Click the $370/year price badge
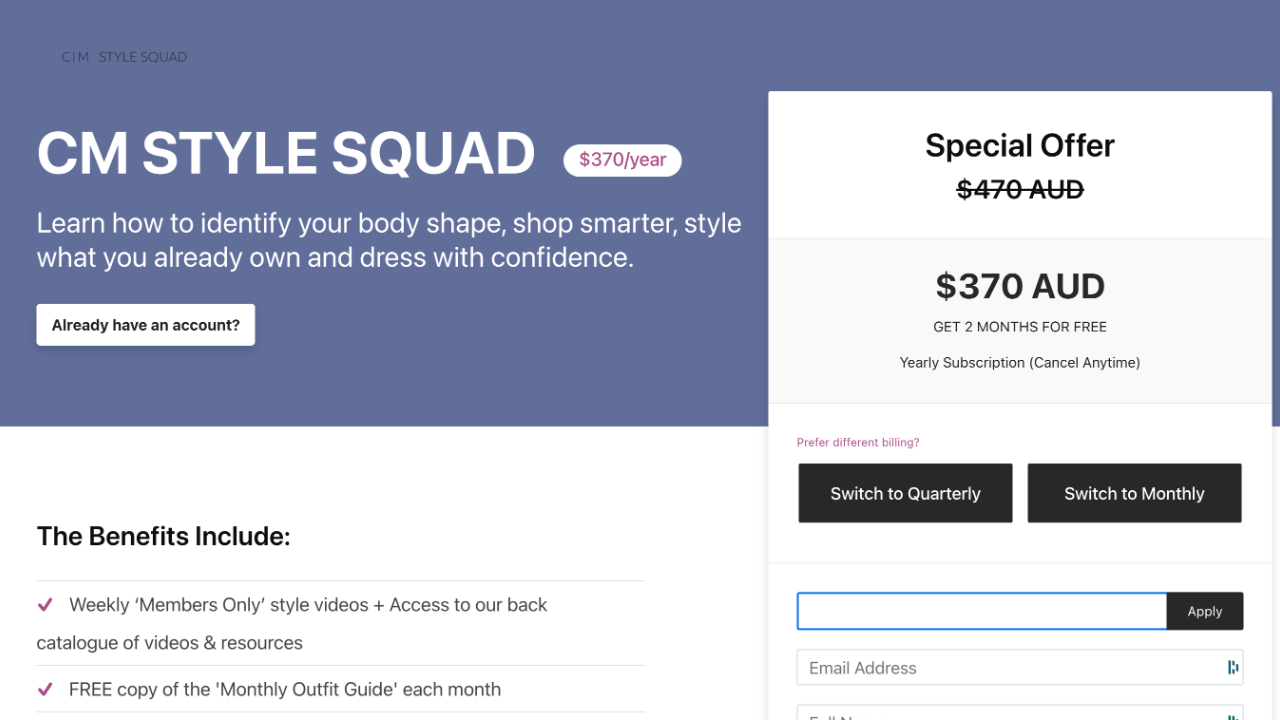This screenshot has width=1280, height=720. point(622,160)
